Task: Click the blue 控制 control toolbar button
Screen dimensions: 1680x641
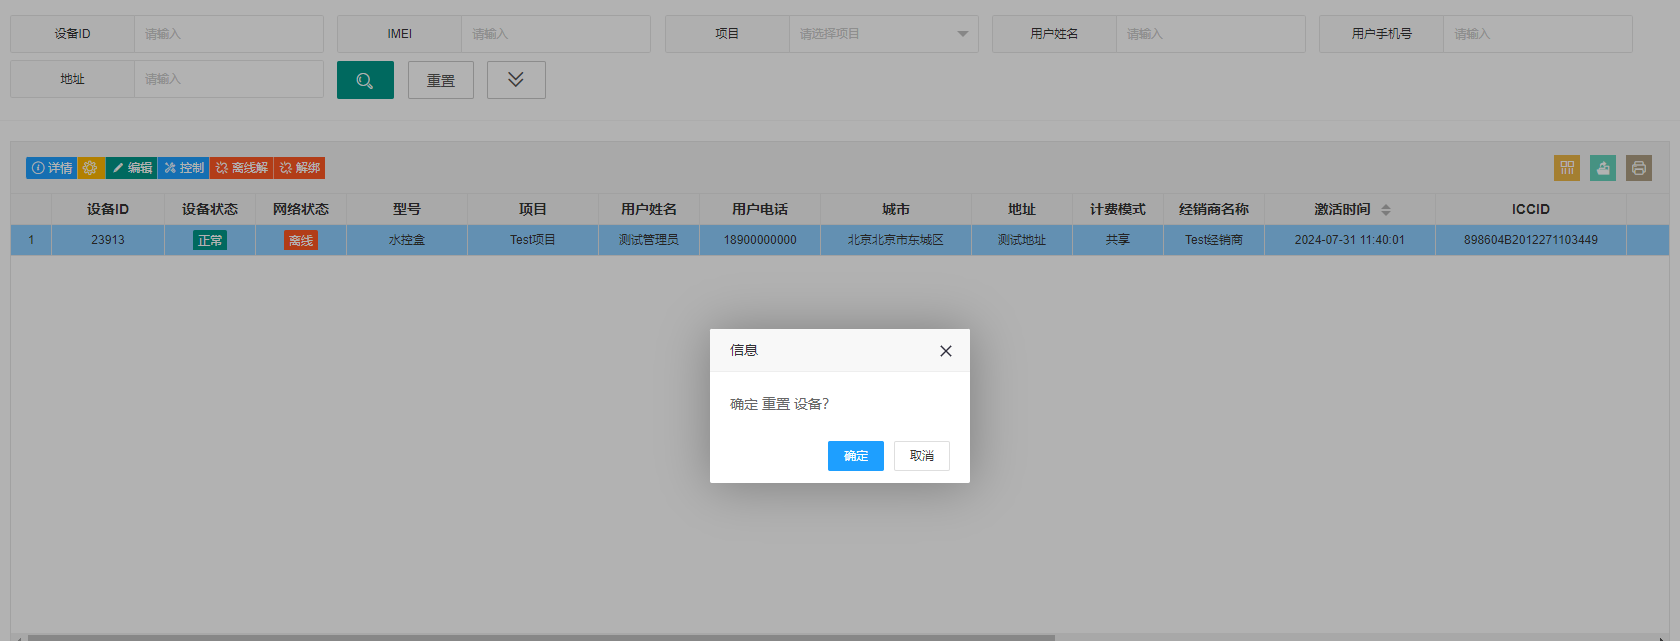Action: click(x=184, y=168)
